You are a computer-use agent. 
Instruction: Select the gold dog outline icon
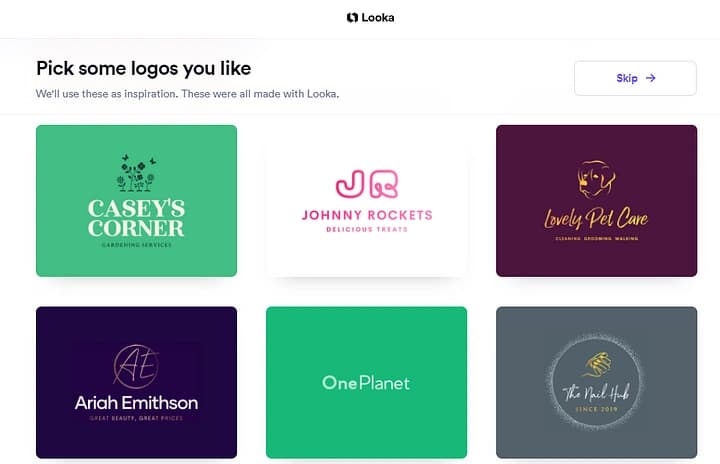point(596,179)
